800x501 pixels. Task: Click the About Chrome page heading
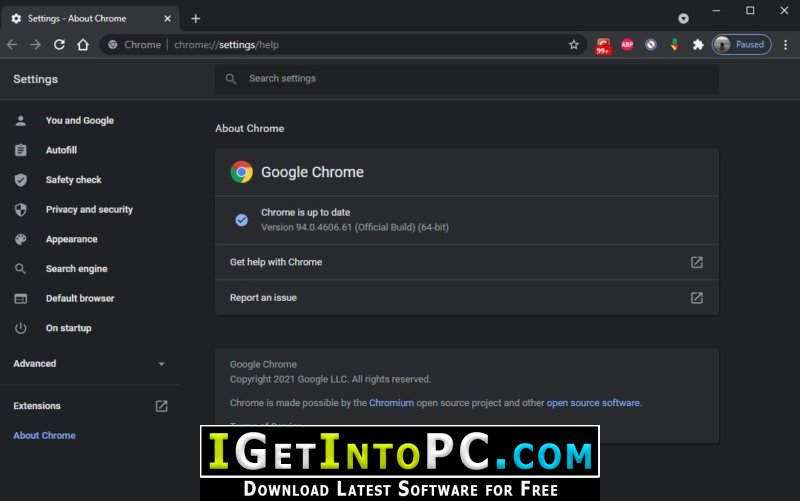coord(249,129)
